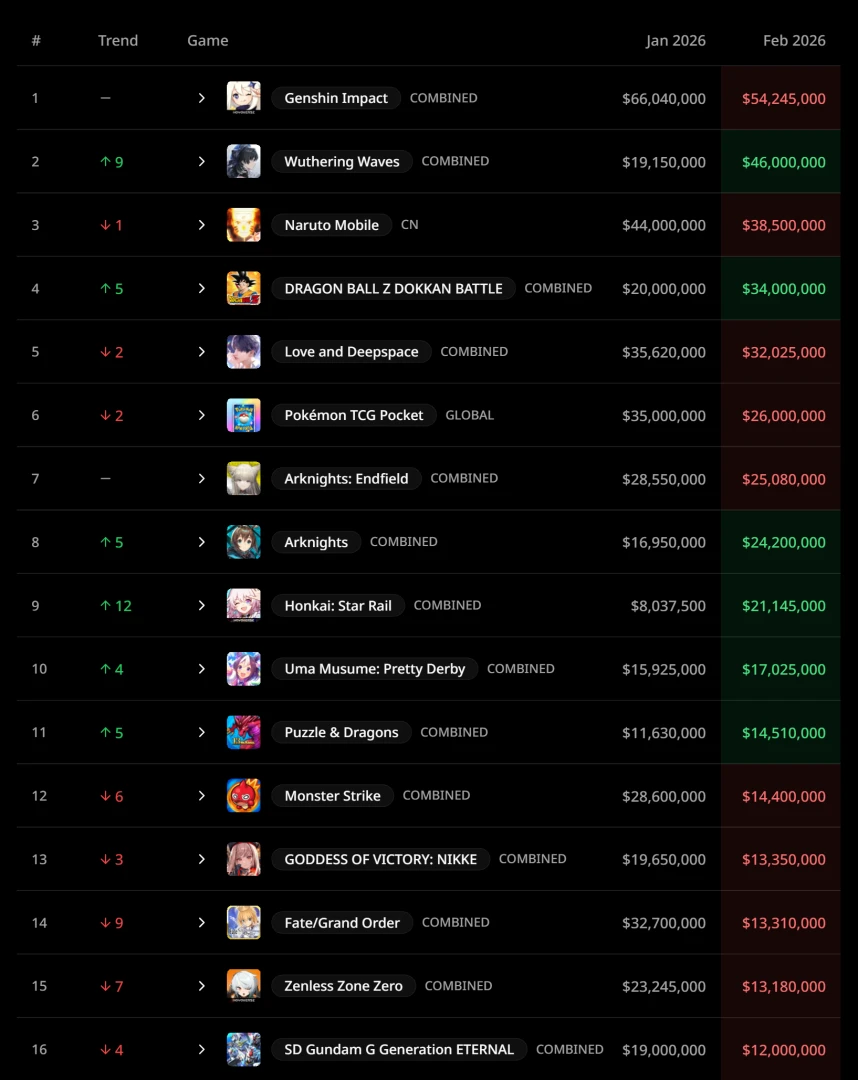This screenshot has width=858, height=1080.
Task: Open the Uma Musume: Pretty Derby name label
Action: 374,669
